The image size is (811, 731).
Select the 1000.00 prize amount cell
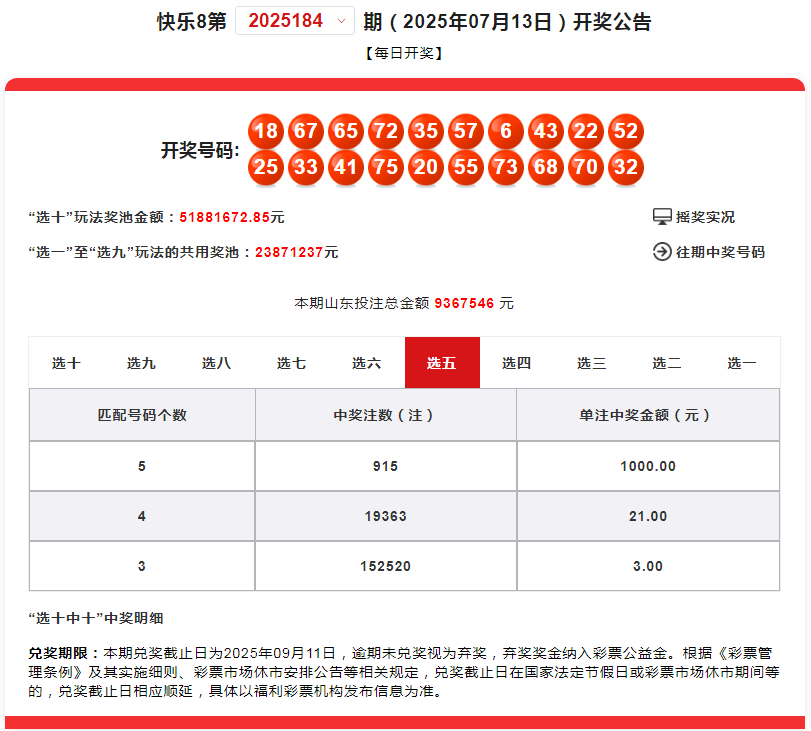point(648,466)
